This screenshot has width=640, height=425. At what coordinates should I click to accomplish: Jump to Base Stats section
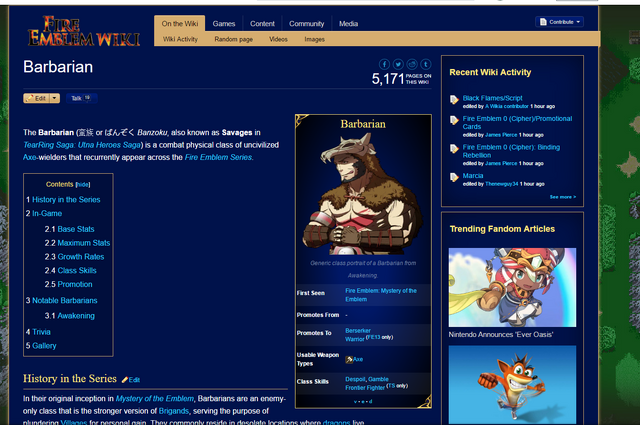point(76,229)
